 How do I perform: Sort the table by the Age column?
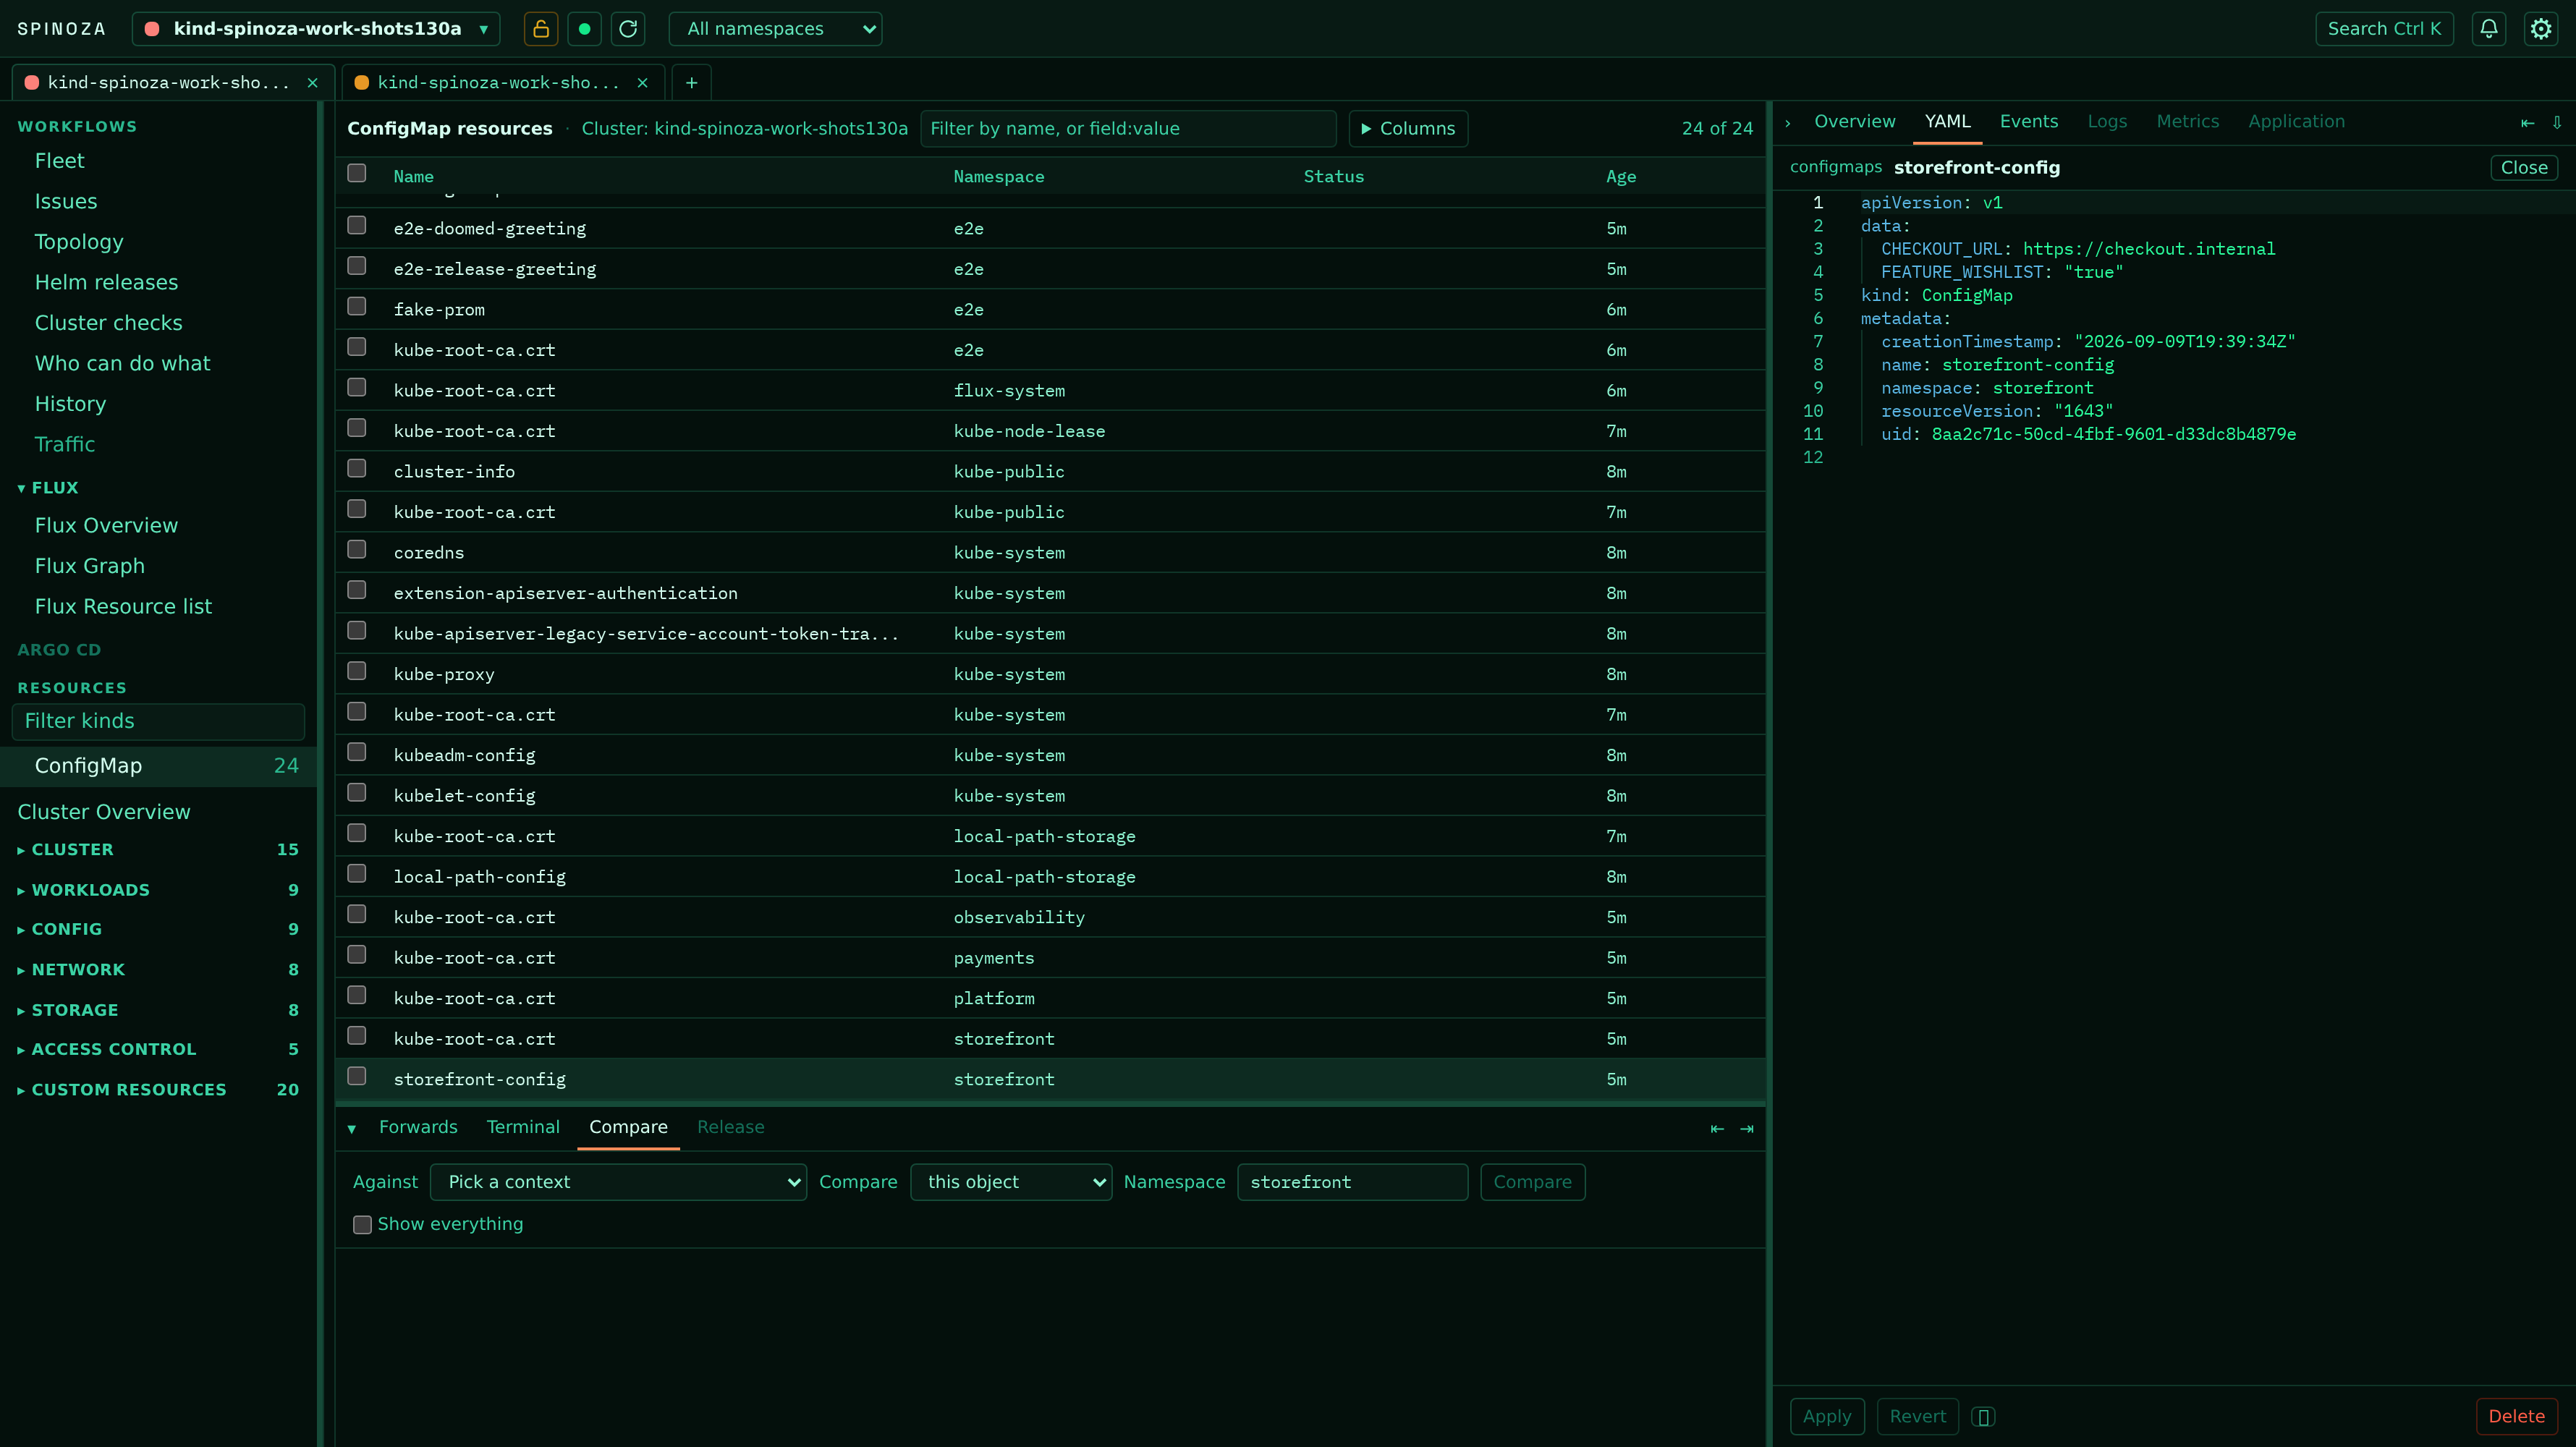pyautogui.click(x=1621, y=177)
